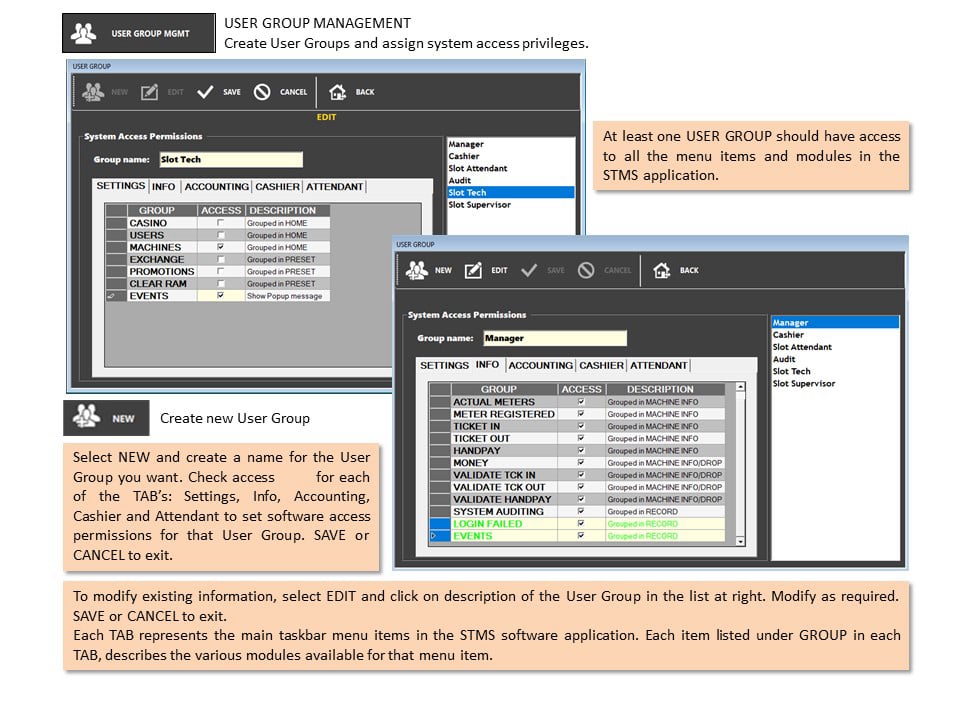The width and height of the screenshot is (960, 720).
Task: Click the Cancel circle icon in top window
Action: point(262,92)
